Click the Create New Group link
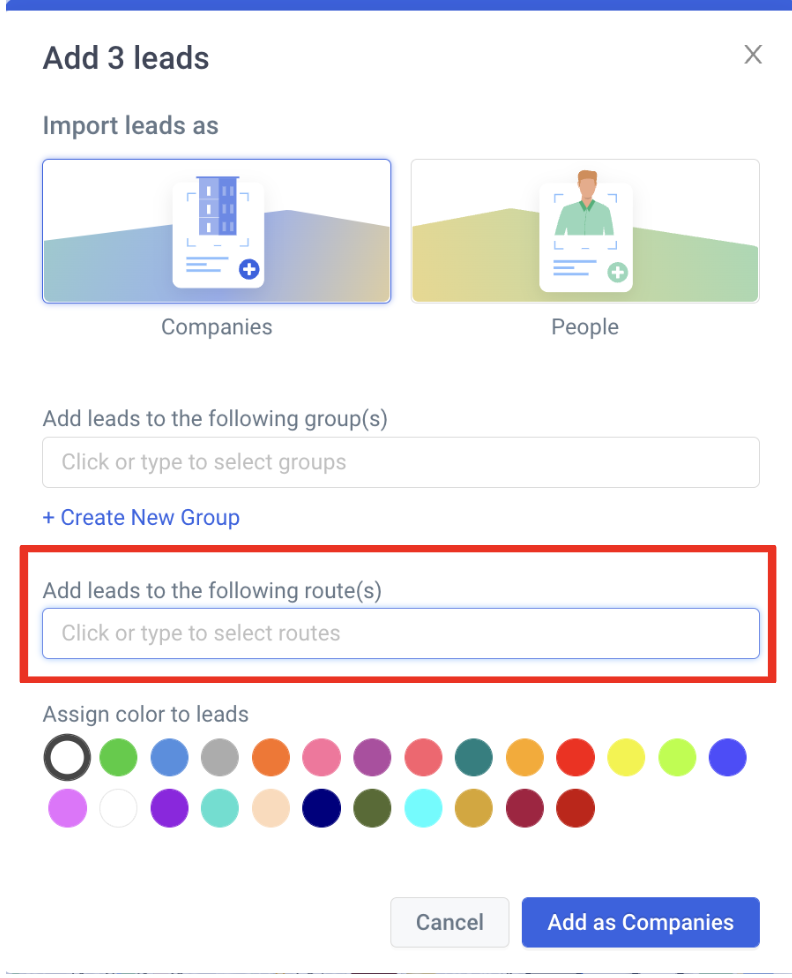Screen dimensions: 792x978 tap(141, 517)
